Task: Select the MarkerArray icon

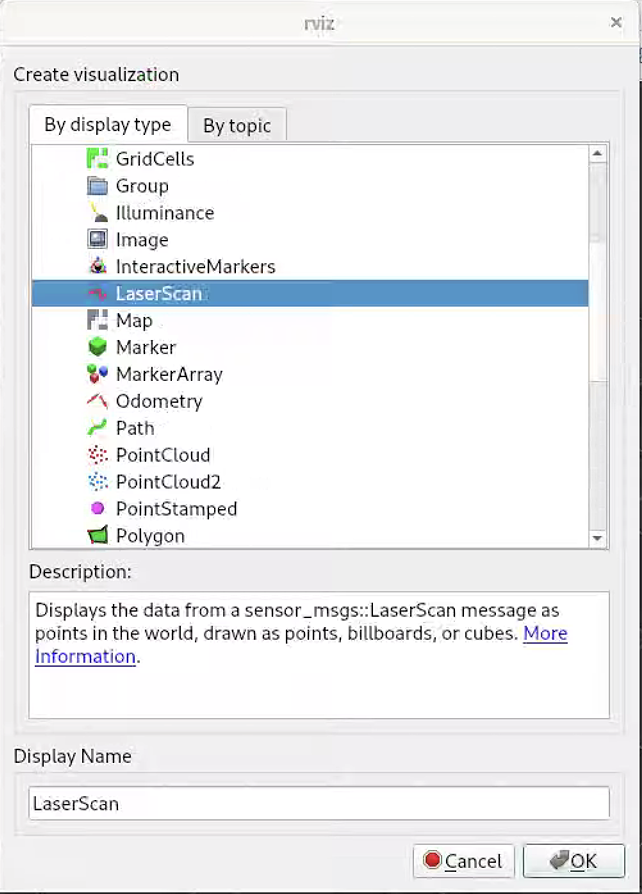Action: click(97, 375)
